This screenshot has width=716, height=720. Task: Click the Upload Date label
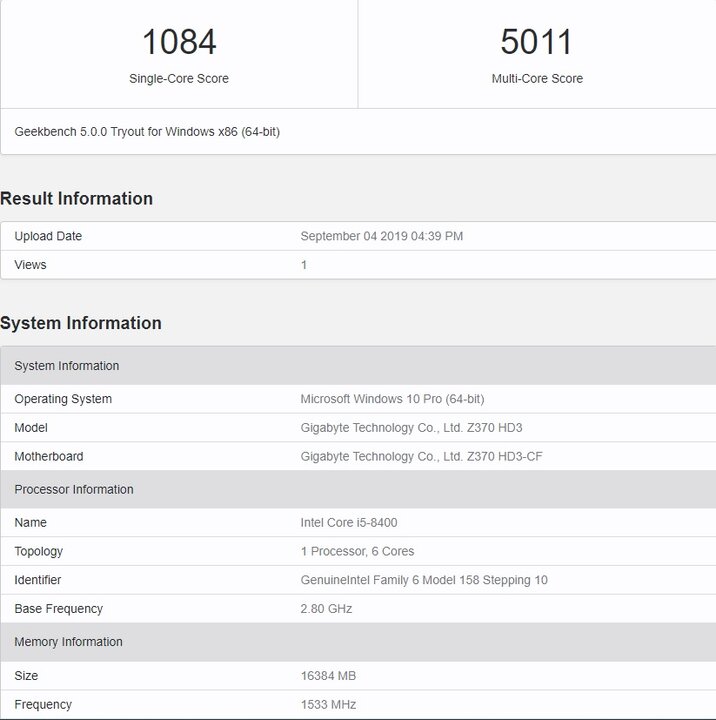pos(48,236)
